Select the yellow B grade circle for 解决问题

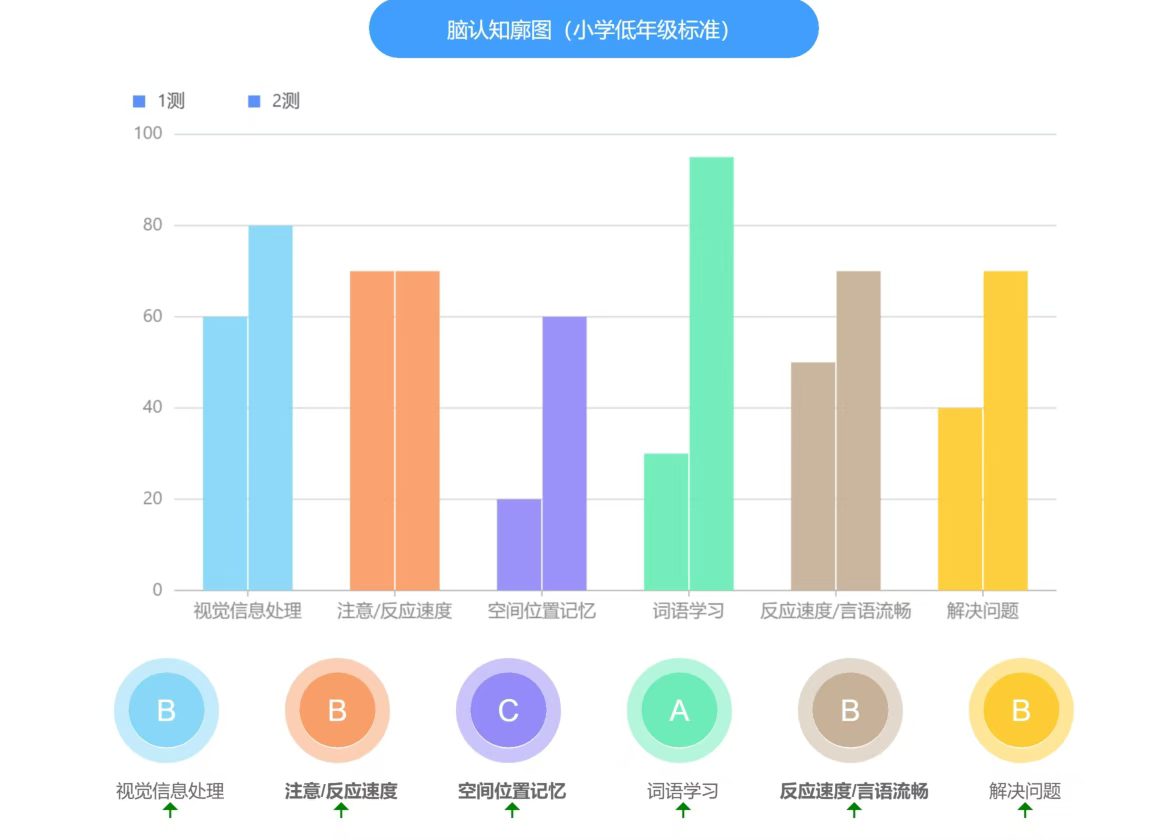[1022, 710]
